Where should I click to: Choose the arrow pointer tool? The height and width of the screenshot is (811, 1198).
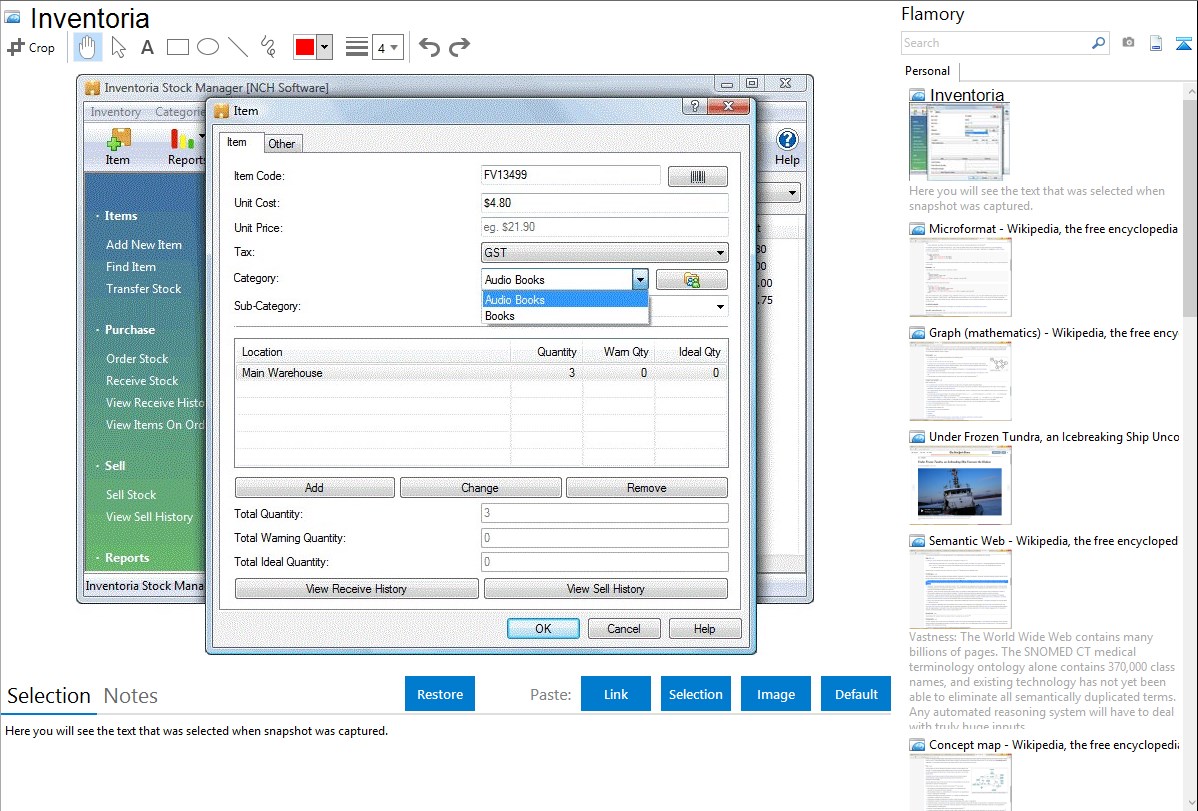point(118,47)
